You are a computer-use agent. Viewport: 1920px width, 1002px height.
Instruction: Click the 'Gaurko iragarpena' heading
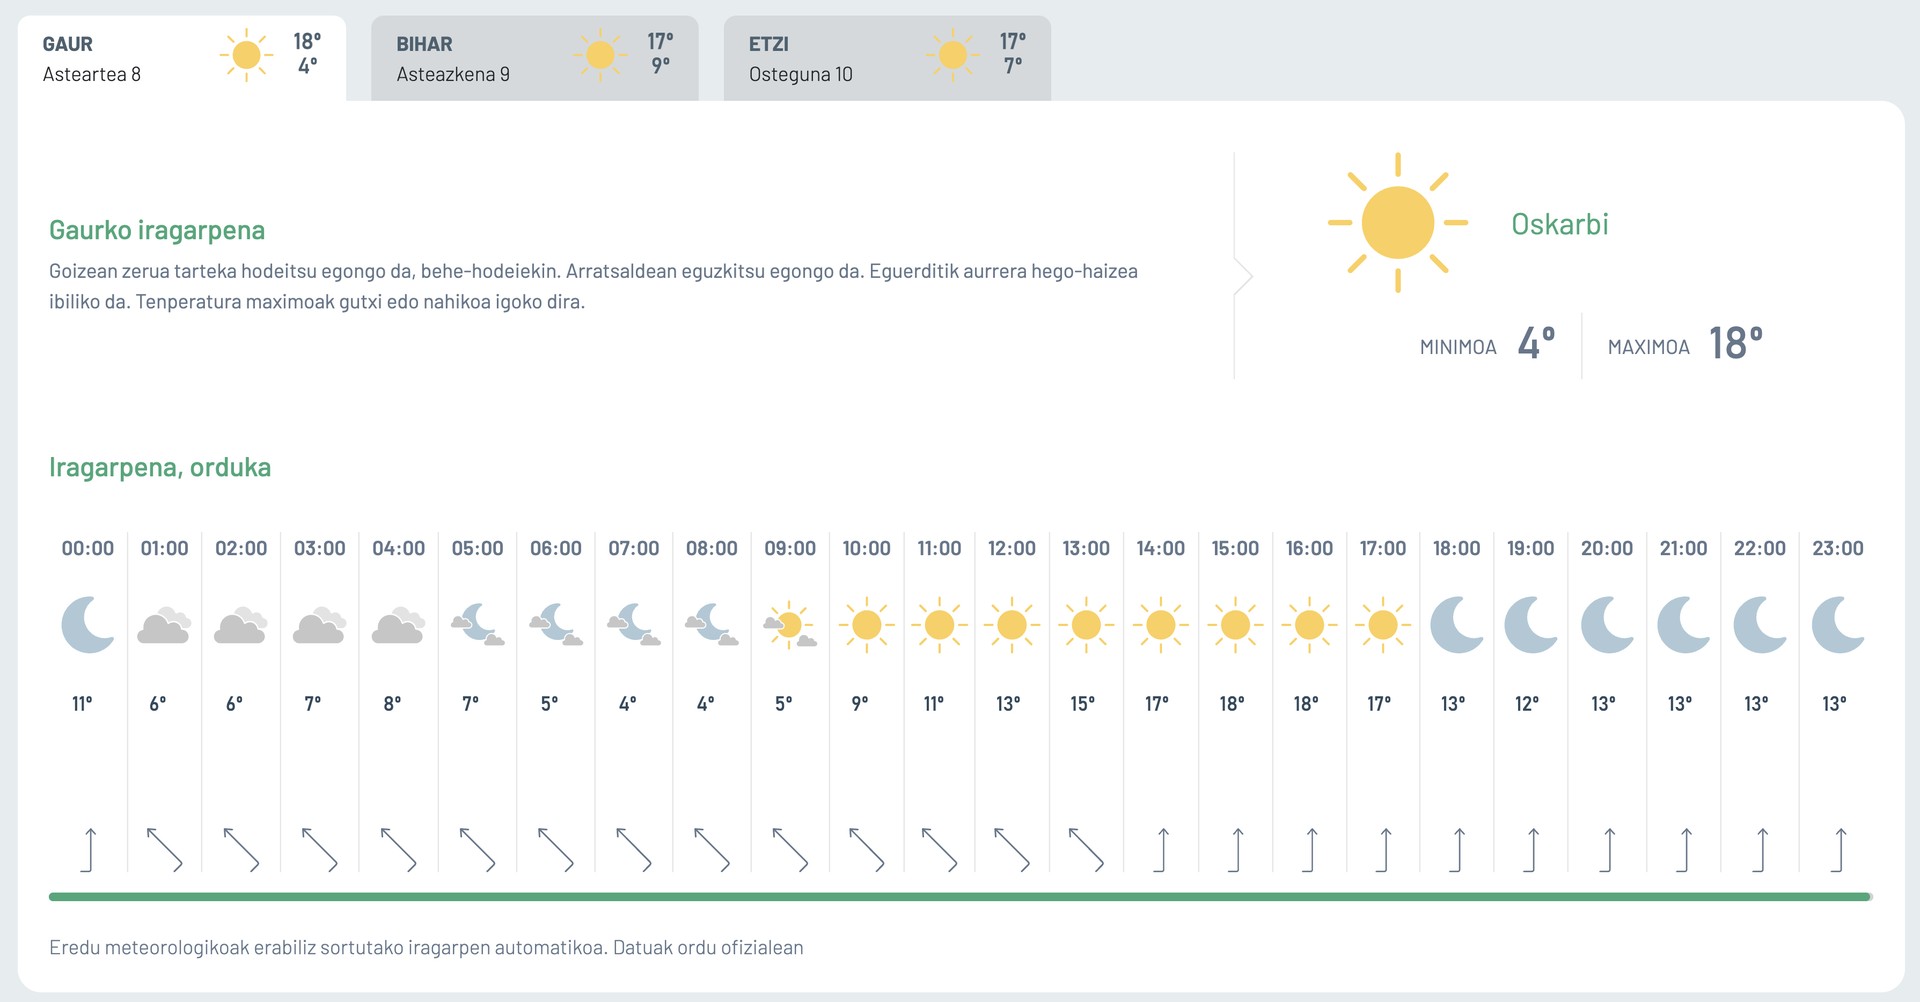pos(157,230)
